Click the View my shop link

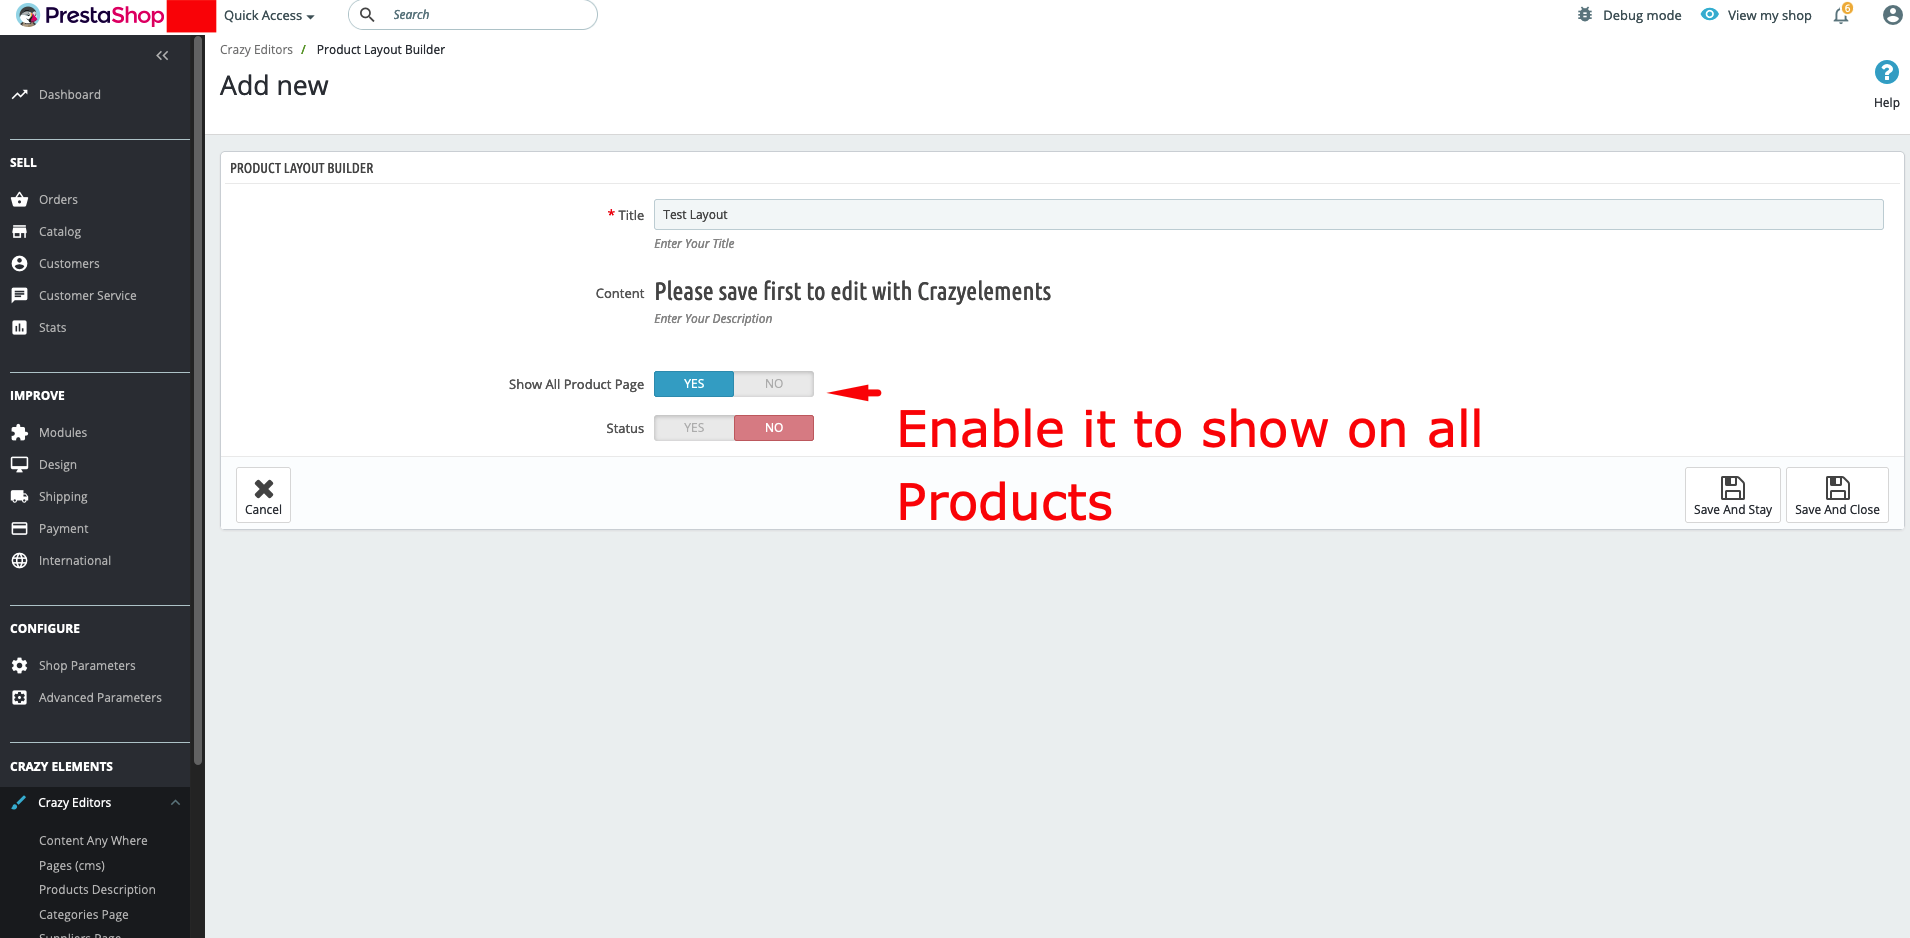1769,15
